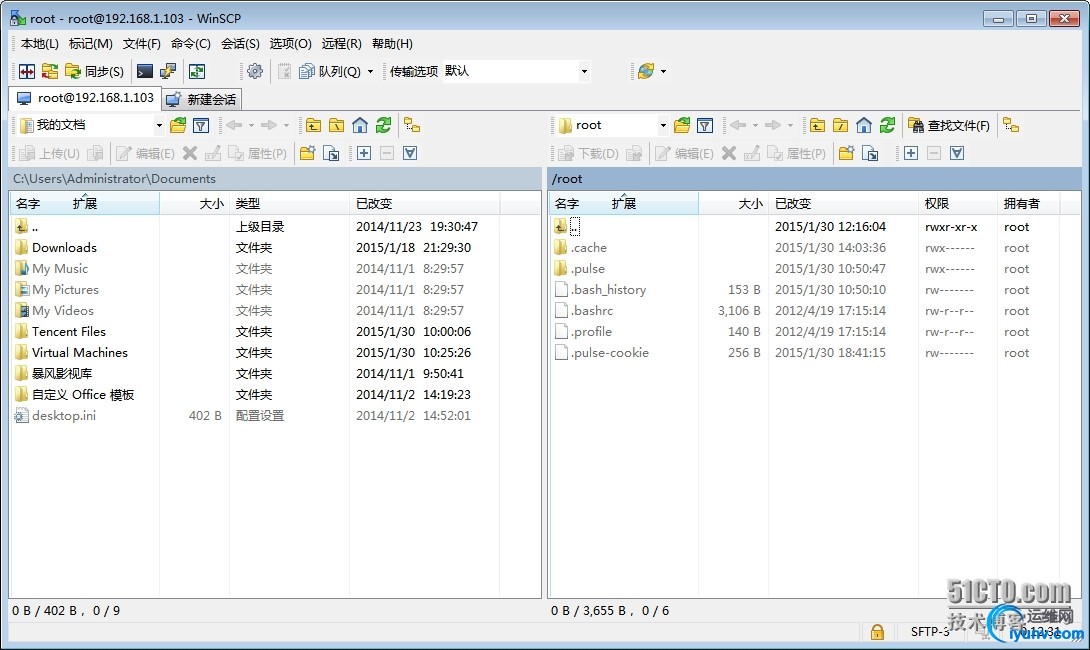Click the home directory icon in local panel
The image size is (1090, 650).
click(359, 125)
